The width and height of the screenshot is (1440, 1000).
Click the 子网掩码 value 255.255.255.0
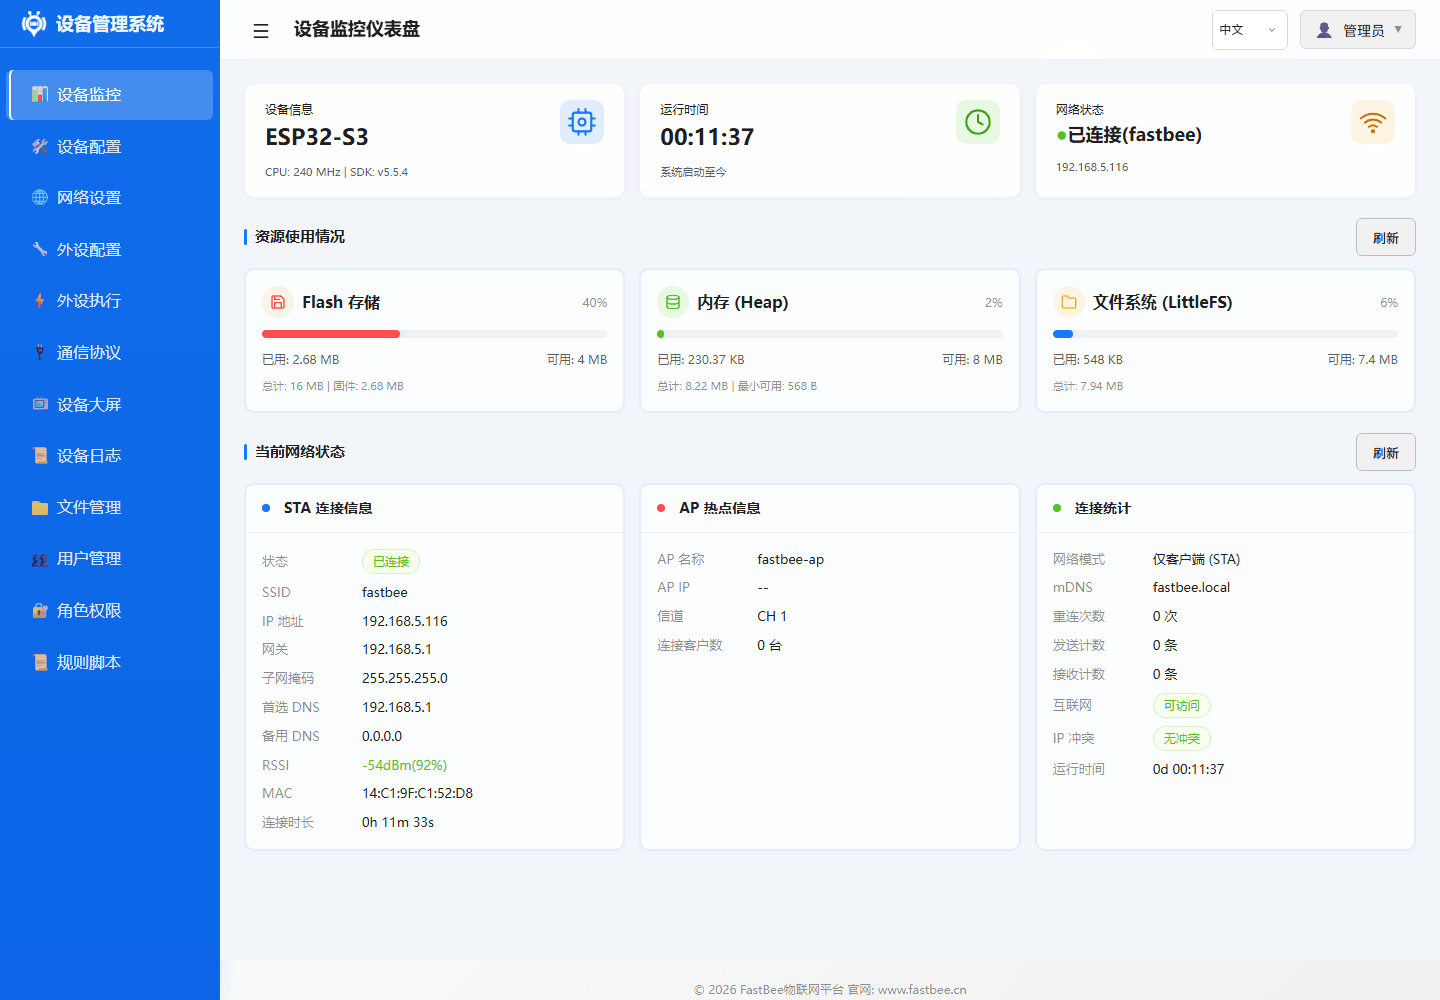(x=405, y=678)
